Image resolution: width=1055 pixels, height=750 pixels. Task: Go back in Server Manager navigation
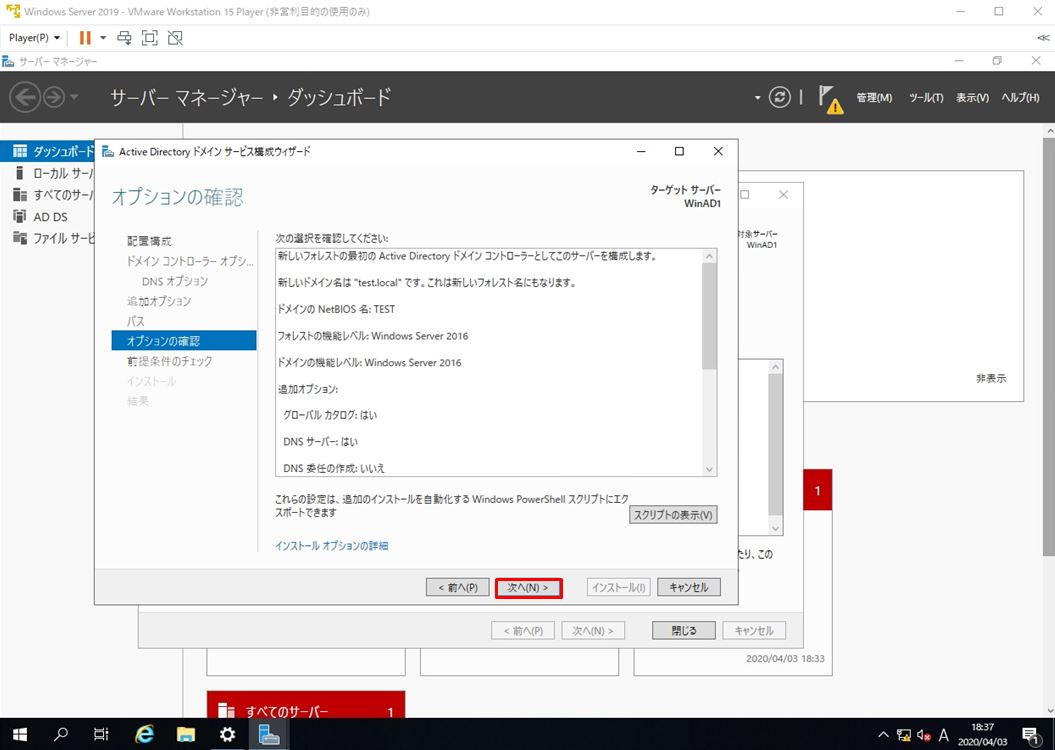point(25,98)
